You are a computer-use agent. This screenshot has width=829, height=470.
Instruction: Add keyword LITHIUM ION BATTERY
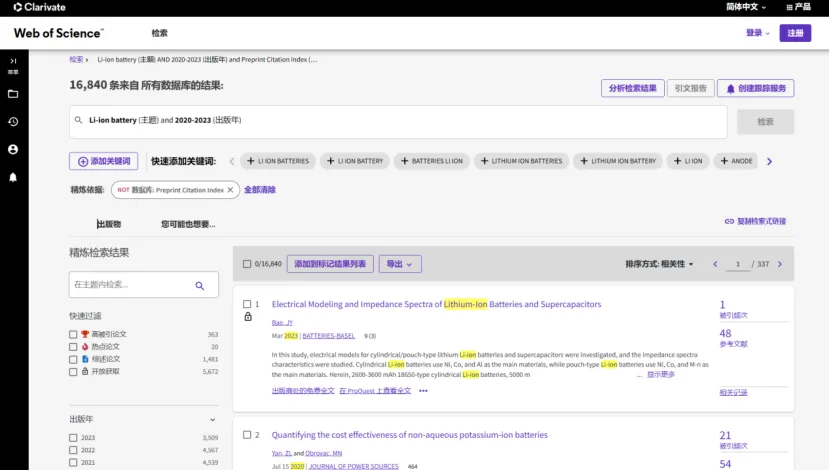coord(618,161)
